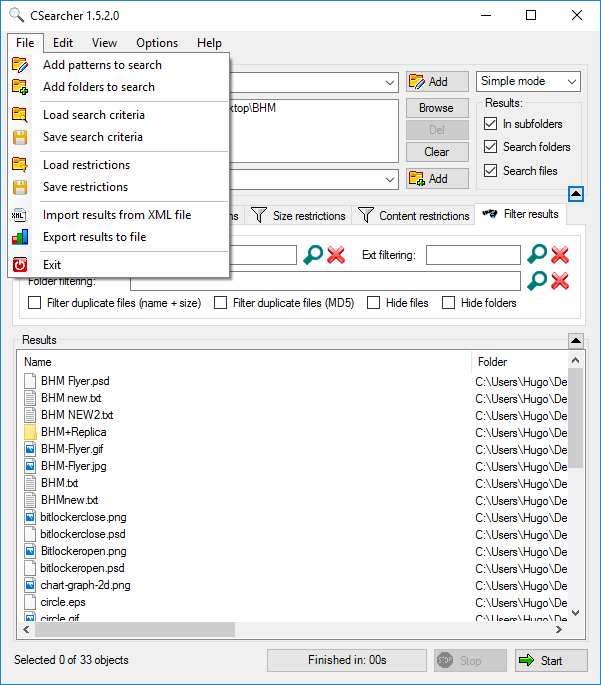Choose Load search criteria menu entry

click(119, 114)
